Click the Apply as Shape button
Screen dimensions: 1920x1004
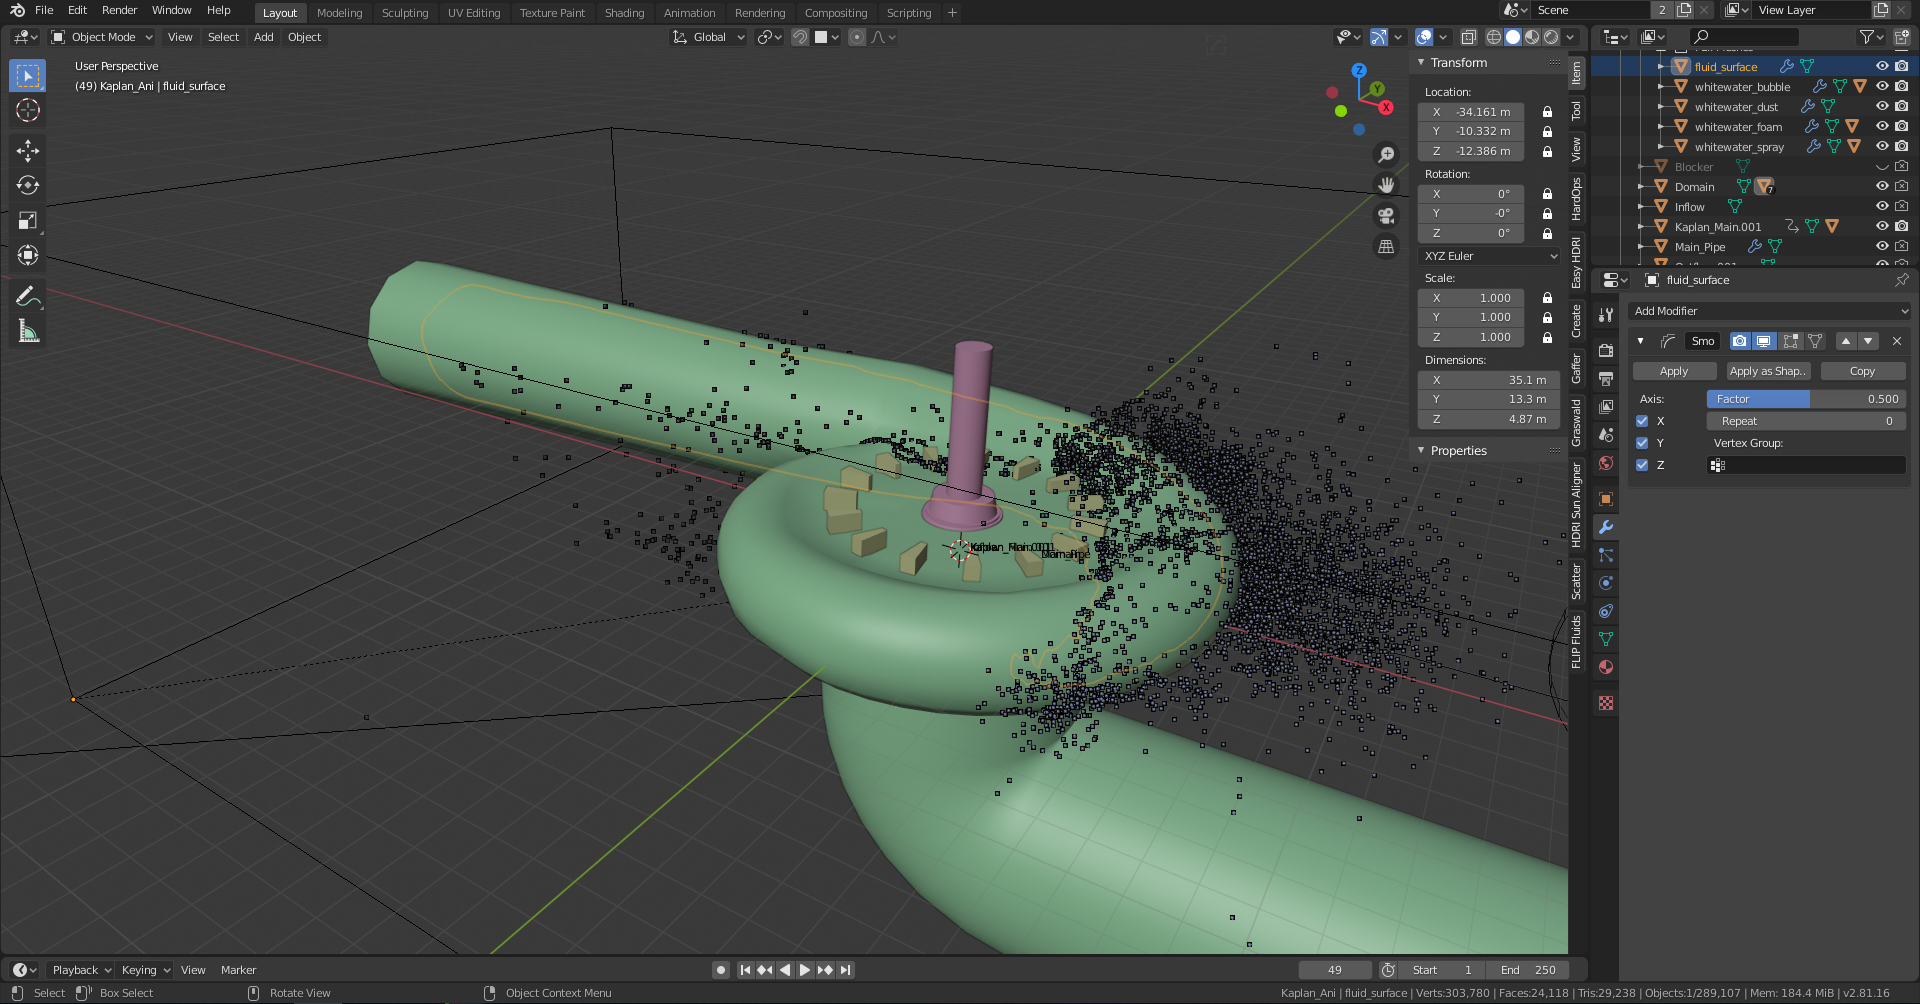tap(1768, 371)
